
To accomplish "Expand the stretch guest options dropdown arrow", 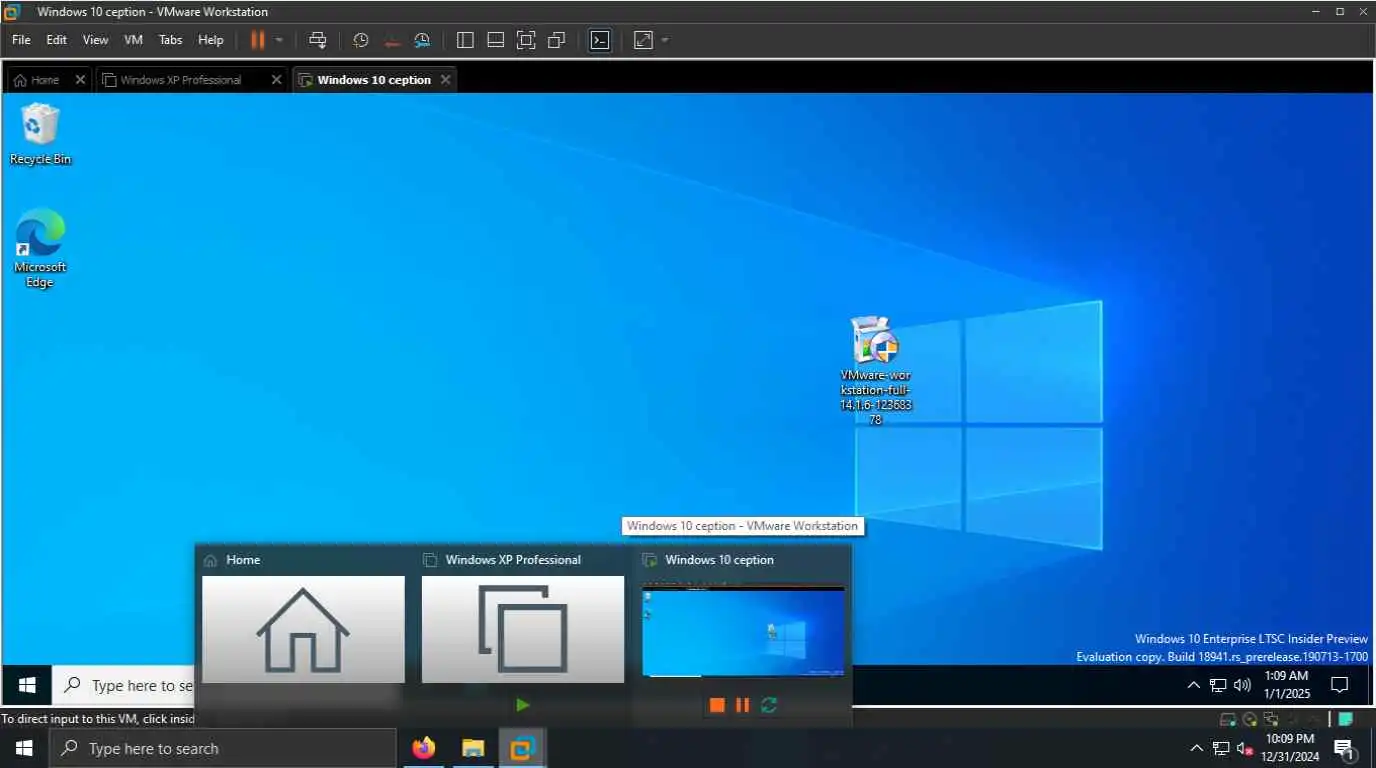I will [665, 40].
